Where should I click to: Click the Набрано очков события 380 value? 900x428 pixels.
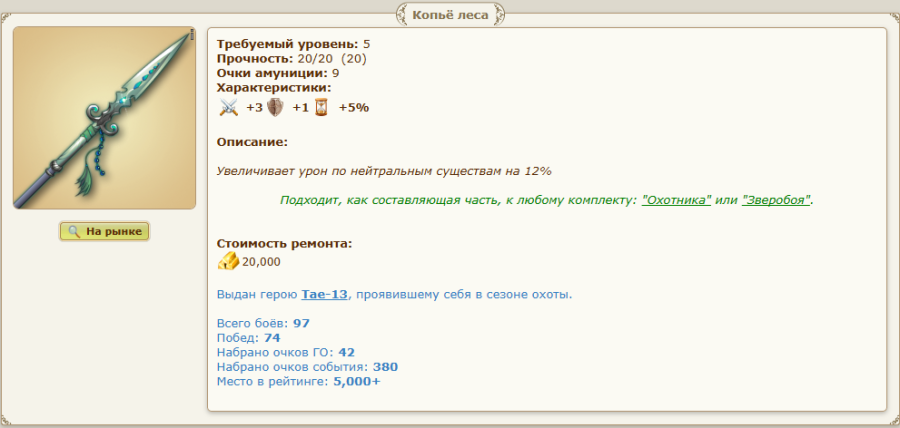pyautogui.click(x=385, y=366)
